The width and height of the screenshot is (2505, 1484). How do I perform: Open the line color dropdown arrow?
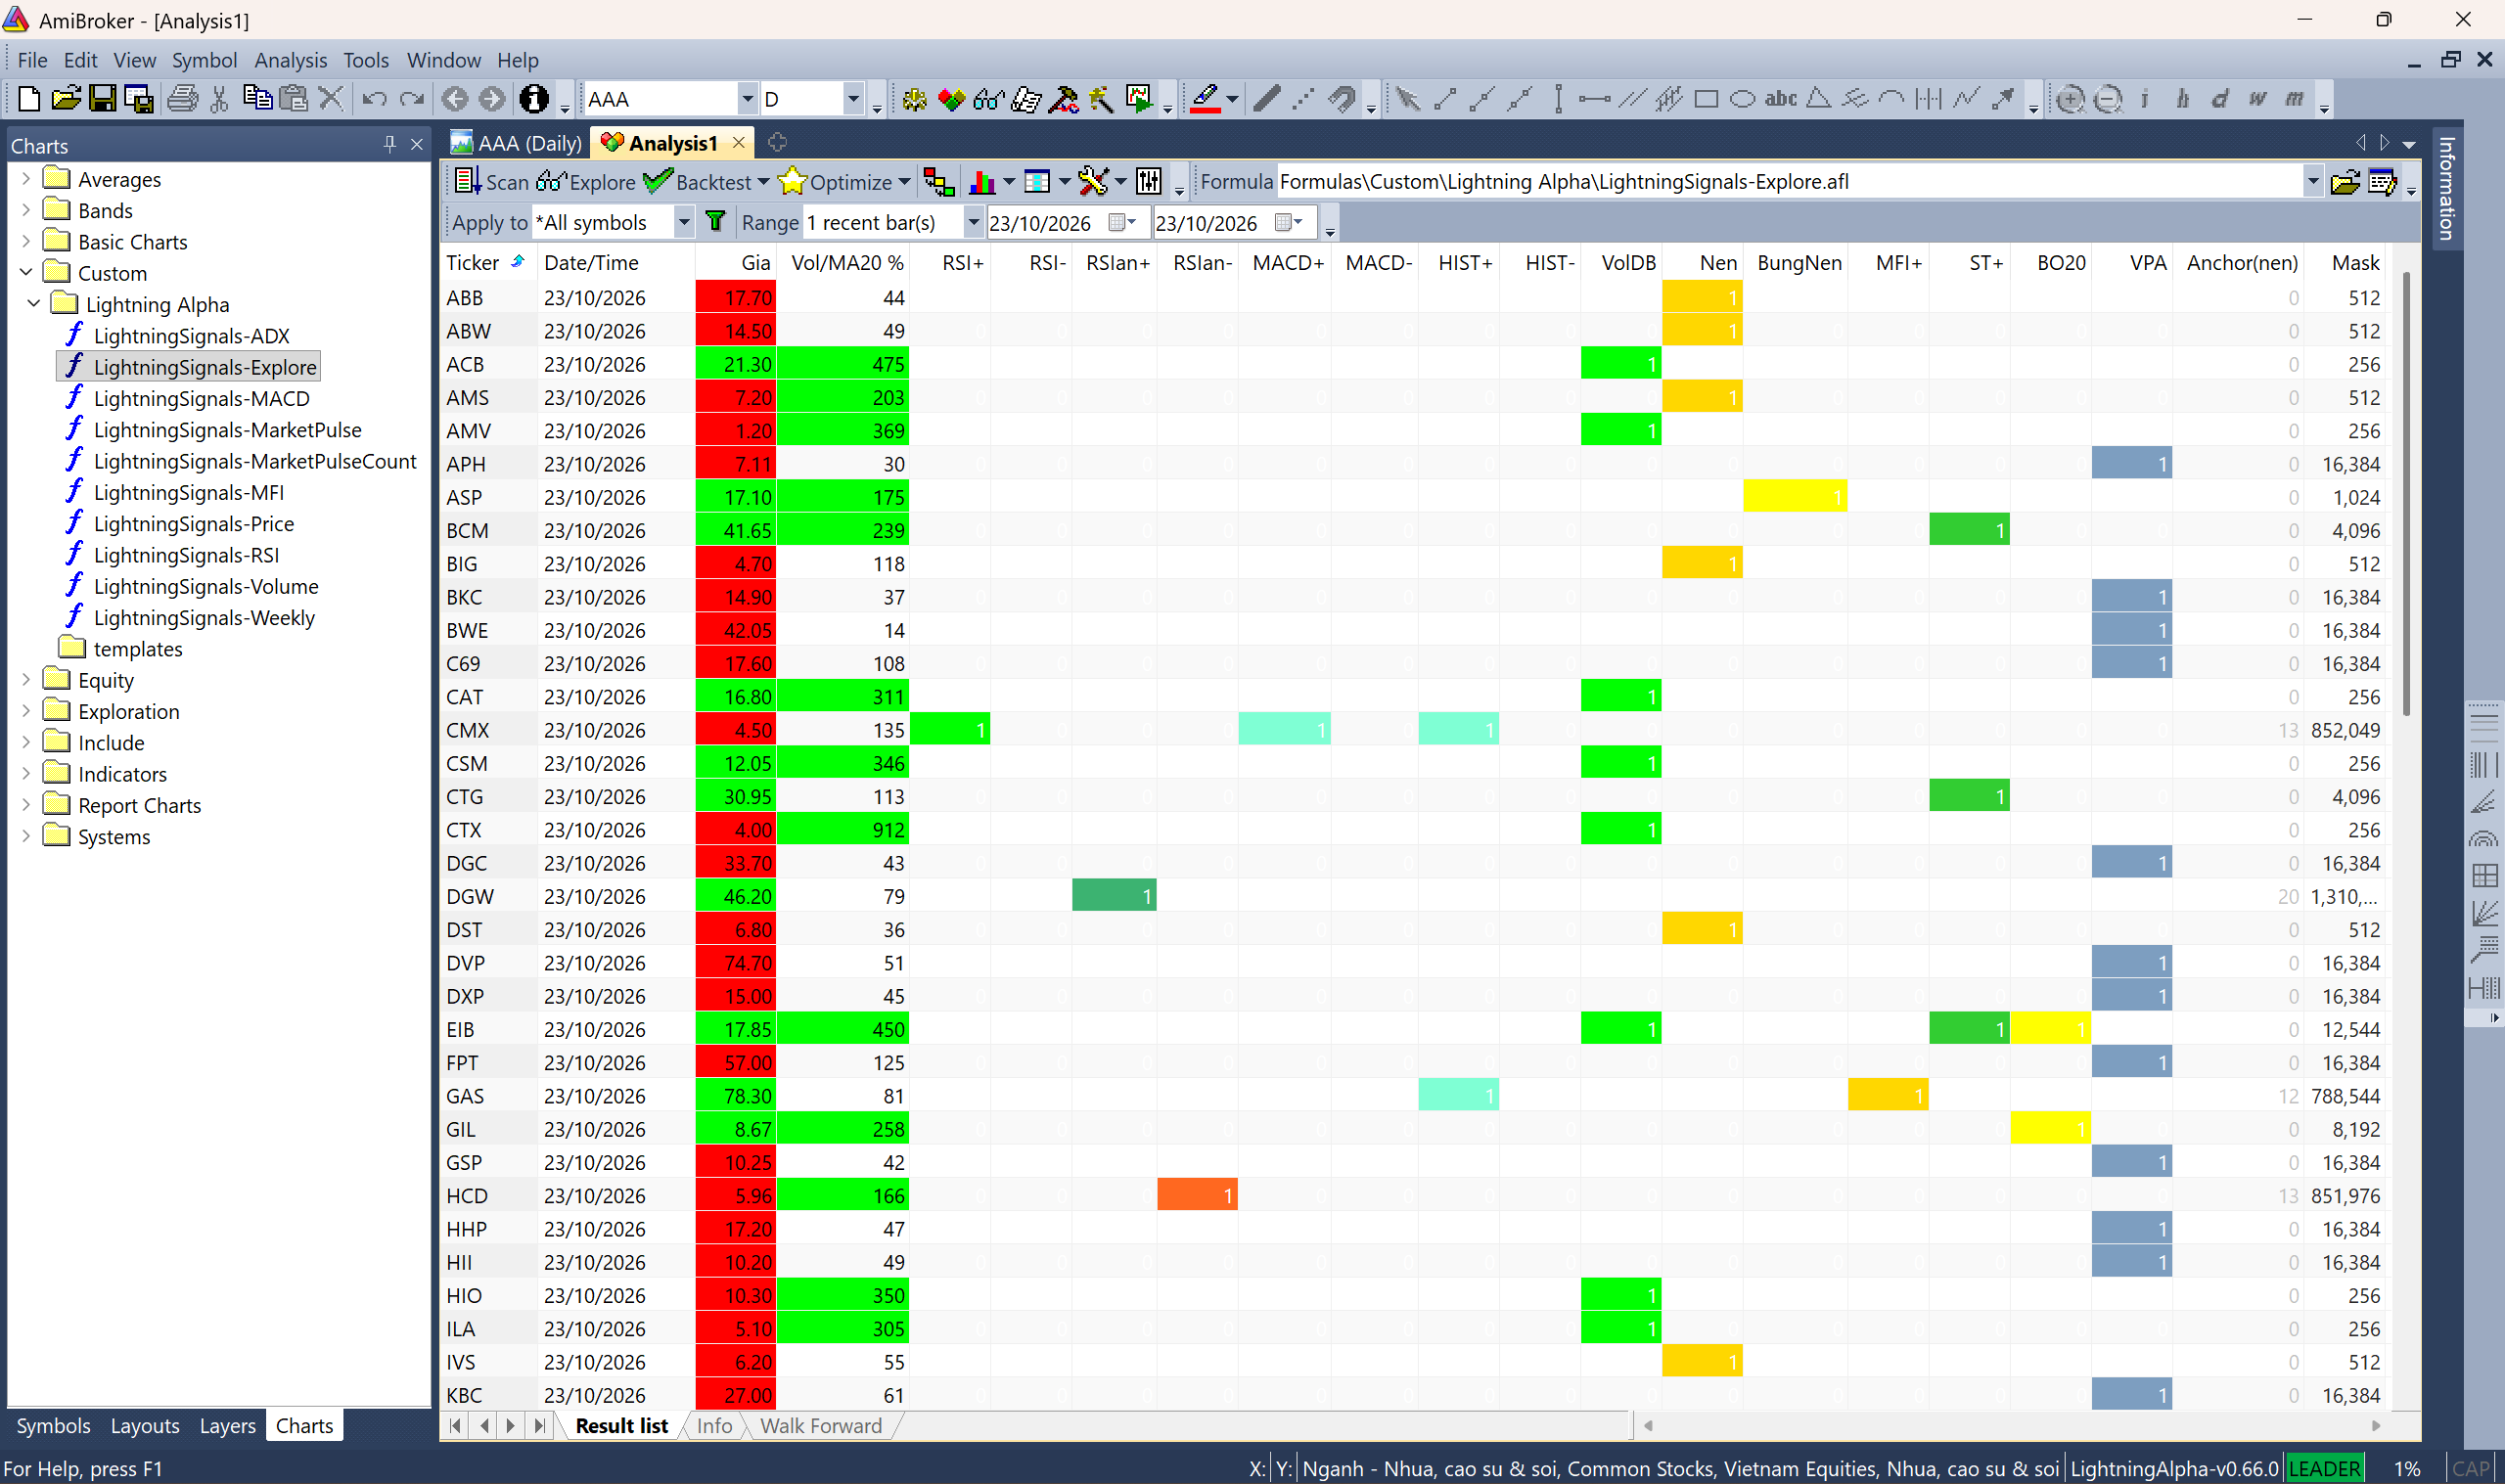(x=1232, y=99)
